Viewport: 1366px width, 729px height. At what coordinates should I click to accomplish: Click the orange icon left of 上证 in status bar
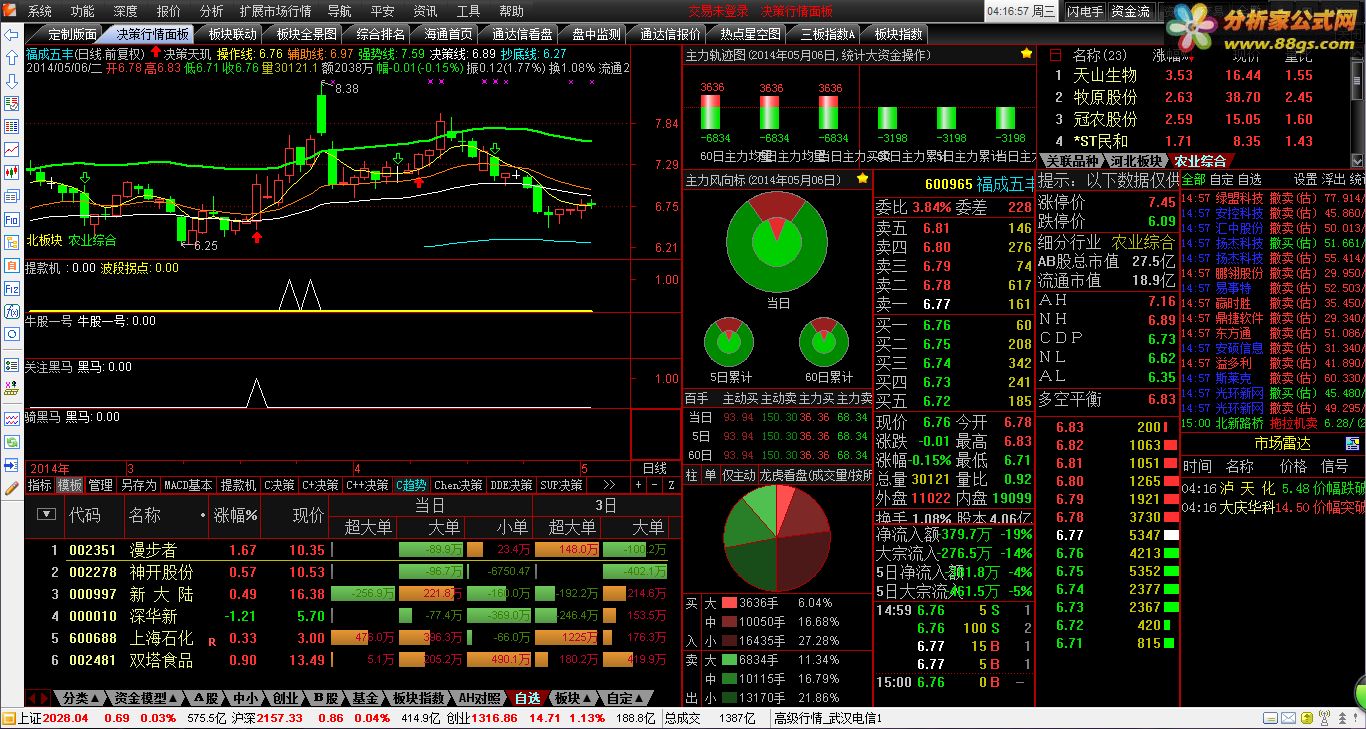[x=8, y=718]
